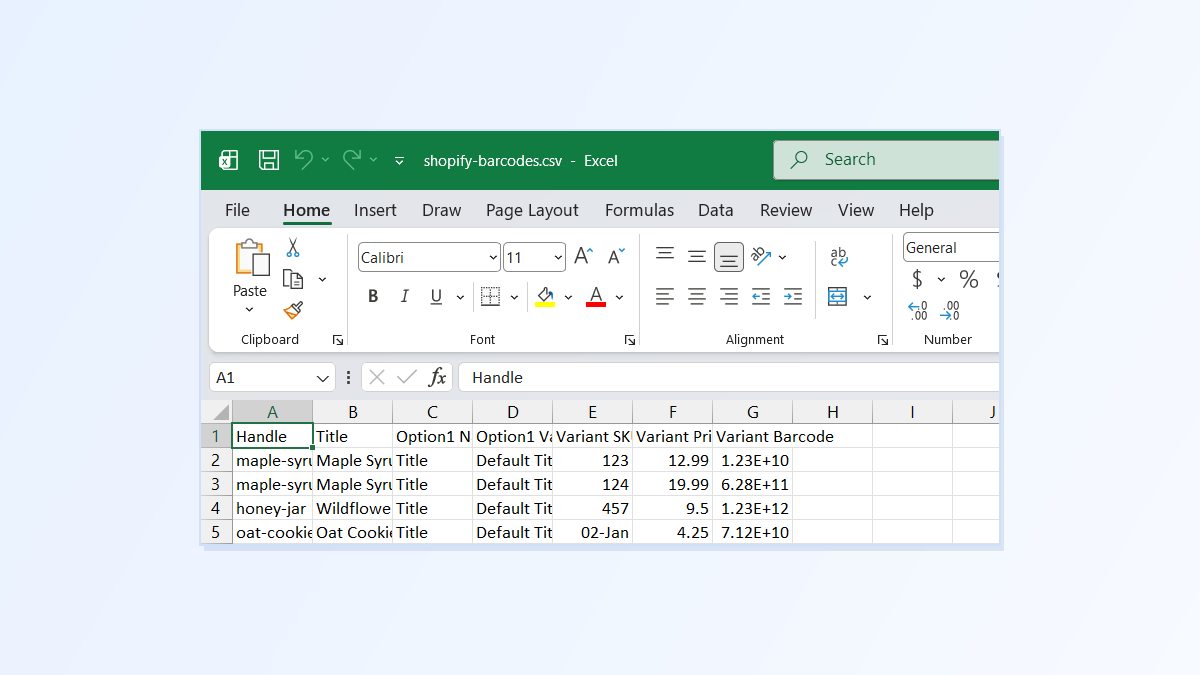1200x675 pixels.
Task: Open Font Color palette dropdown
Action: 619,297
